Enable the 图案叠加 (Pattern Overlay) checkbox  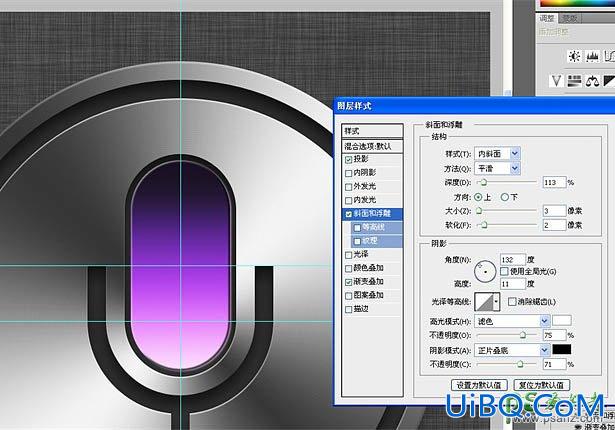[348, 296]
